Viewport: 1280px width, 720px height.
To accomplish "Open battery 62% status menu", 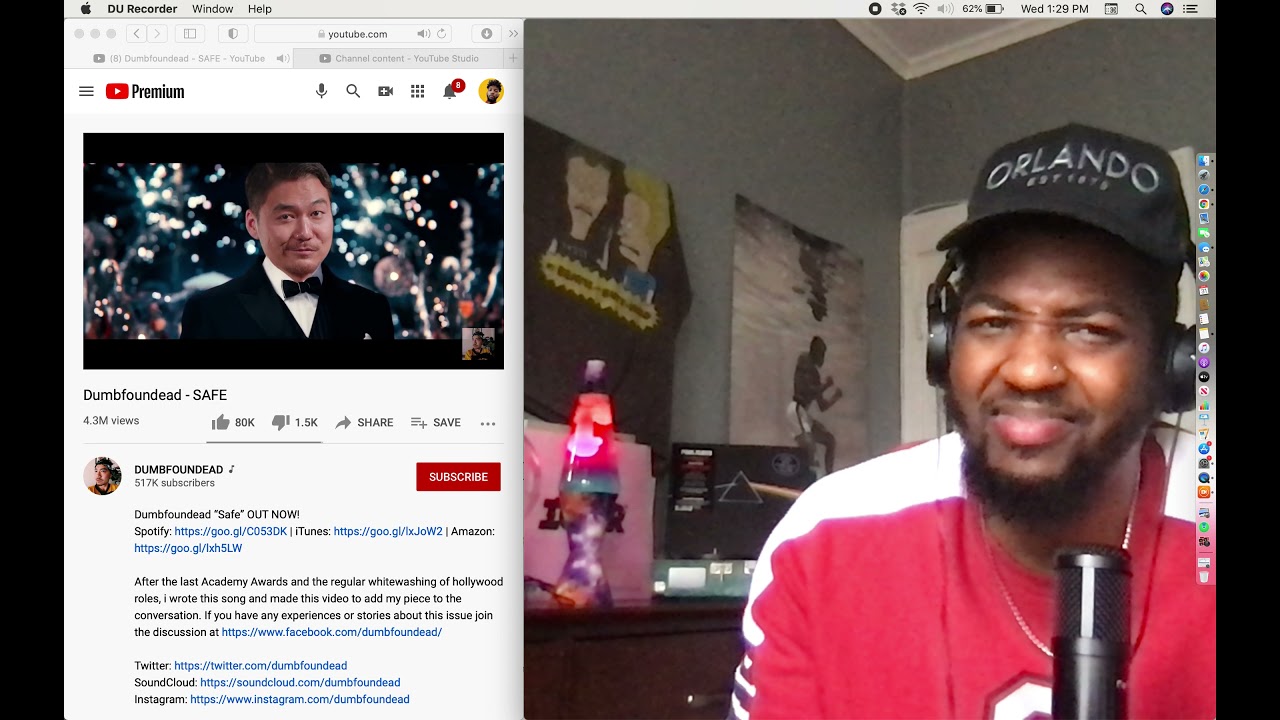I will pyautogui.click(x=982, y=9).
